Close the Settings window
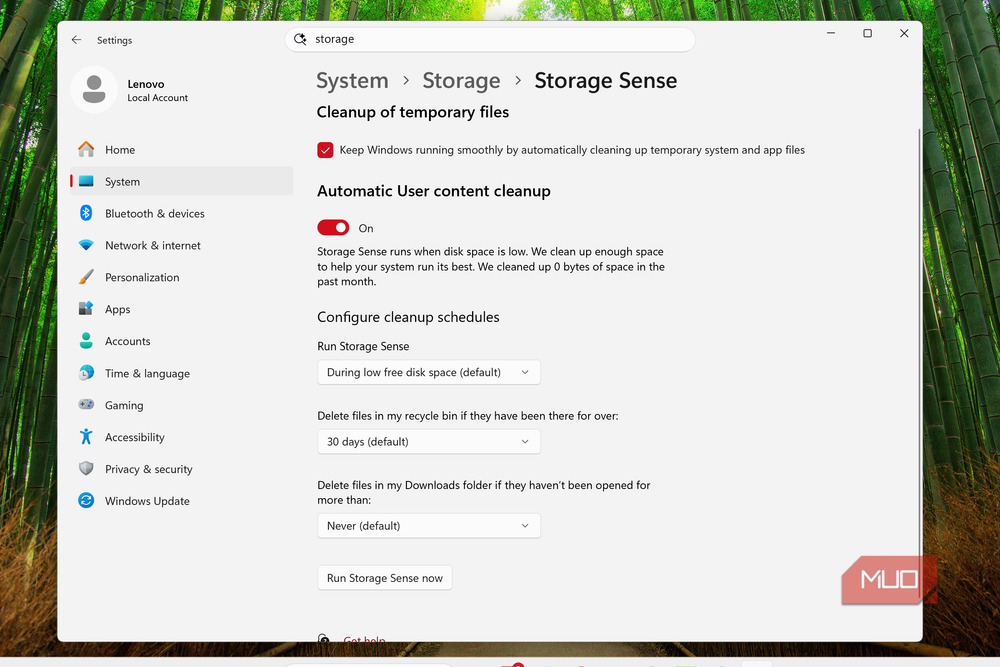The image size is (1000, 667). [x=904, y=33]
